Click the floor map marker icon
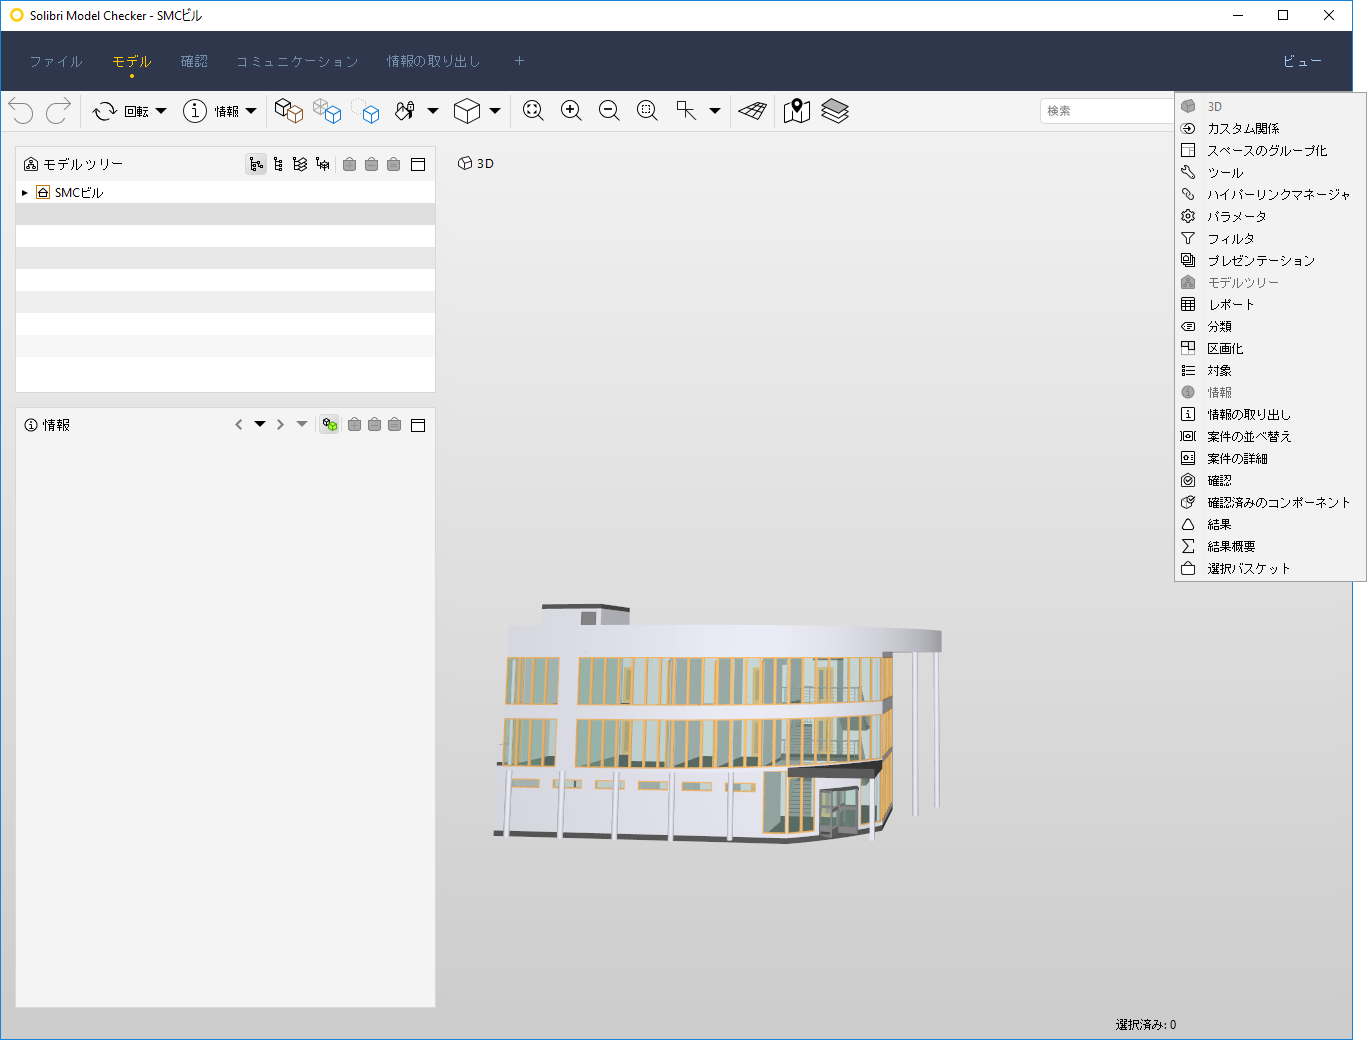 [797, 111]
